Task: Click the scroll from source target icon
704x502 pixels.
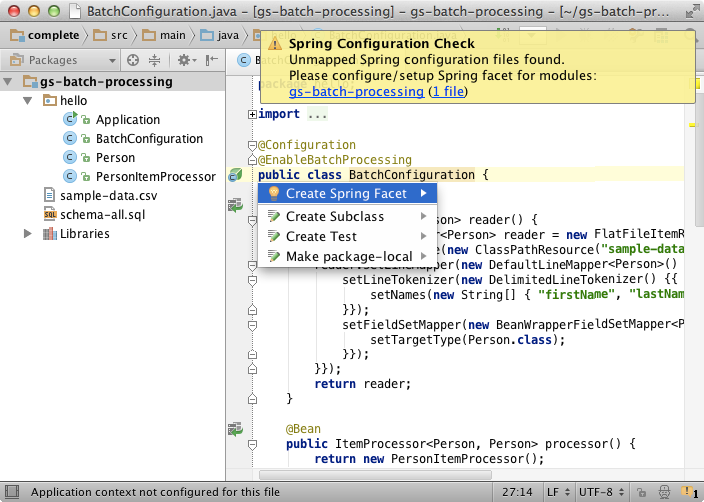Action: tap(133, 60)
